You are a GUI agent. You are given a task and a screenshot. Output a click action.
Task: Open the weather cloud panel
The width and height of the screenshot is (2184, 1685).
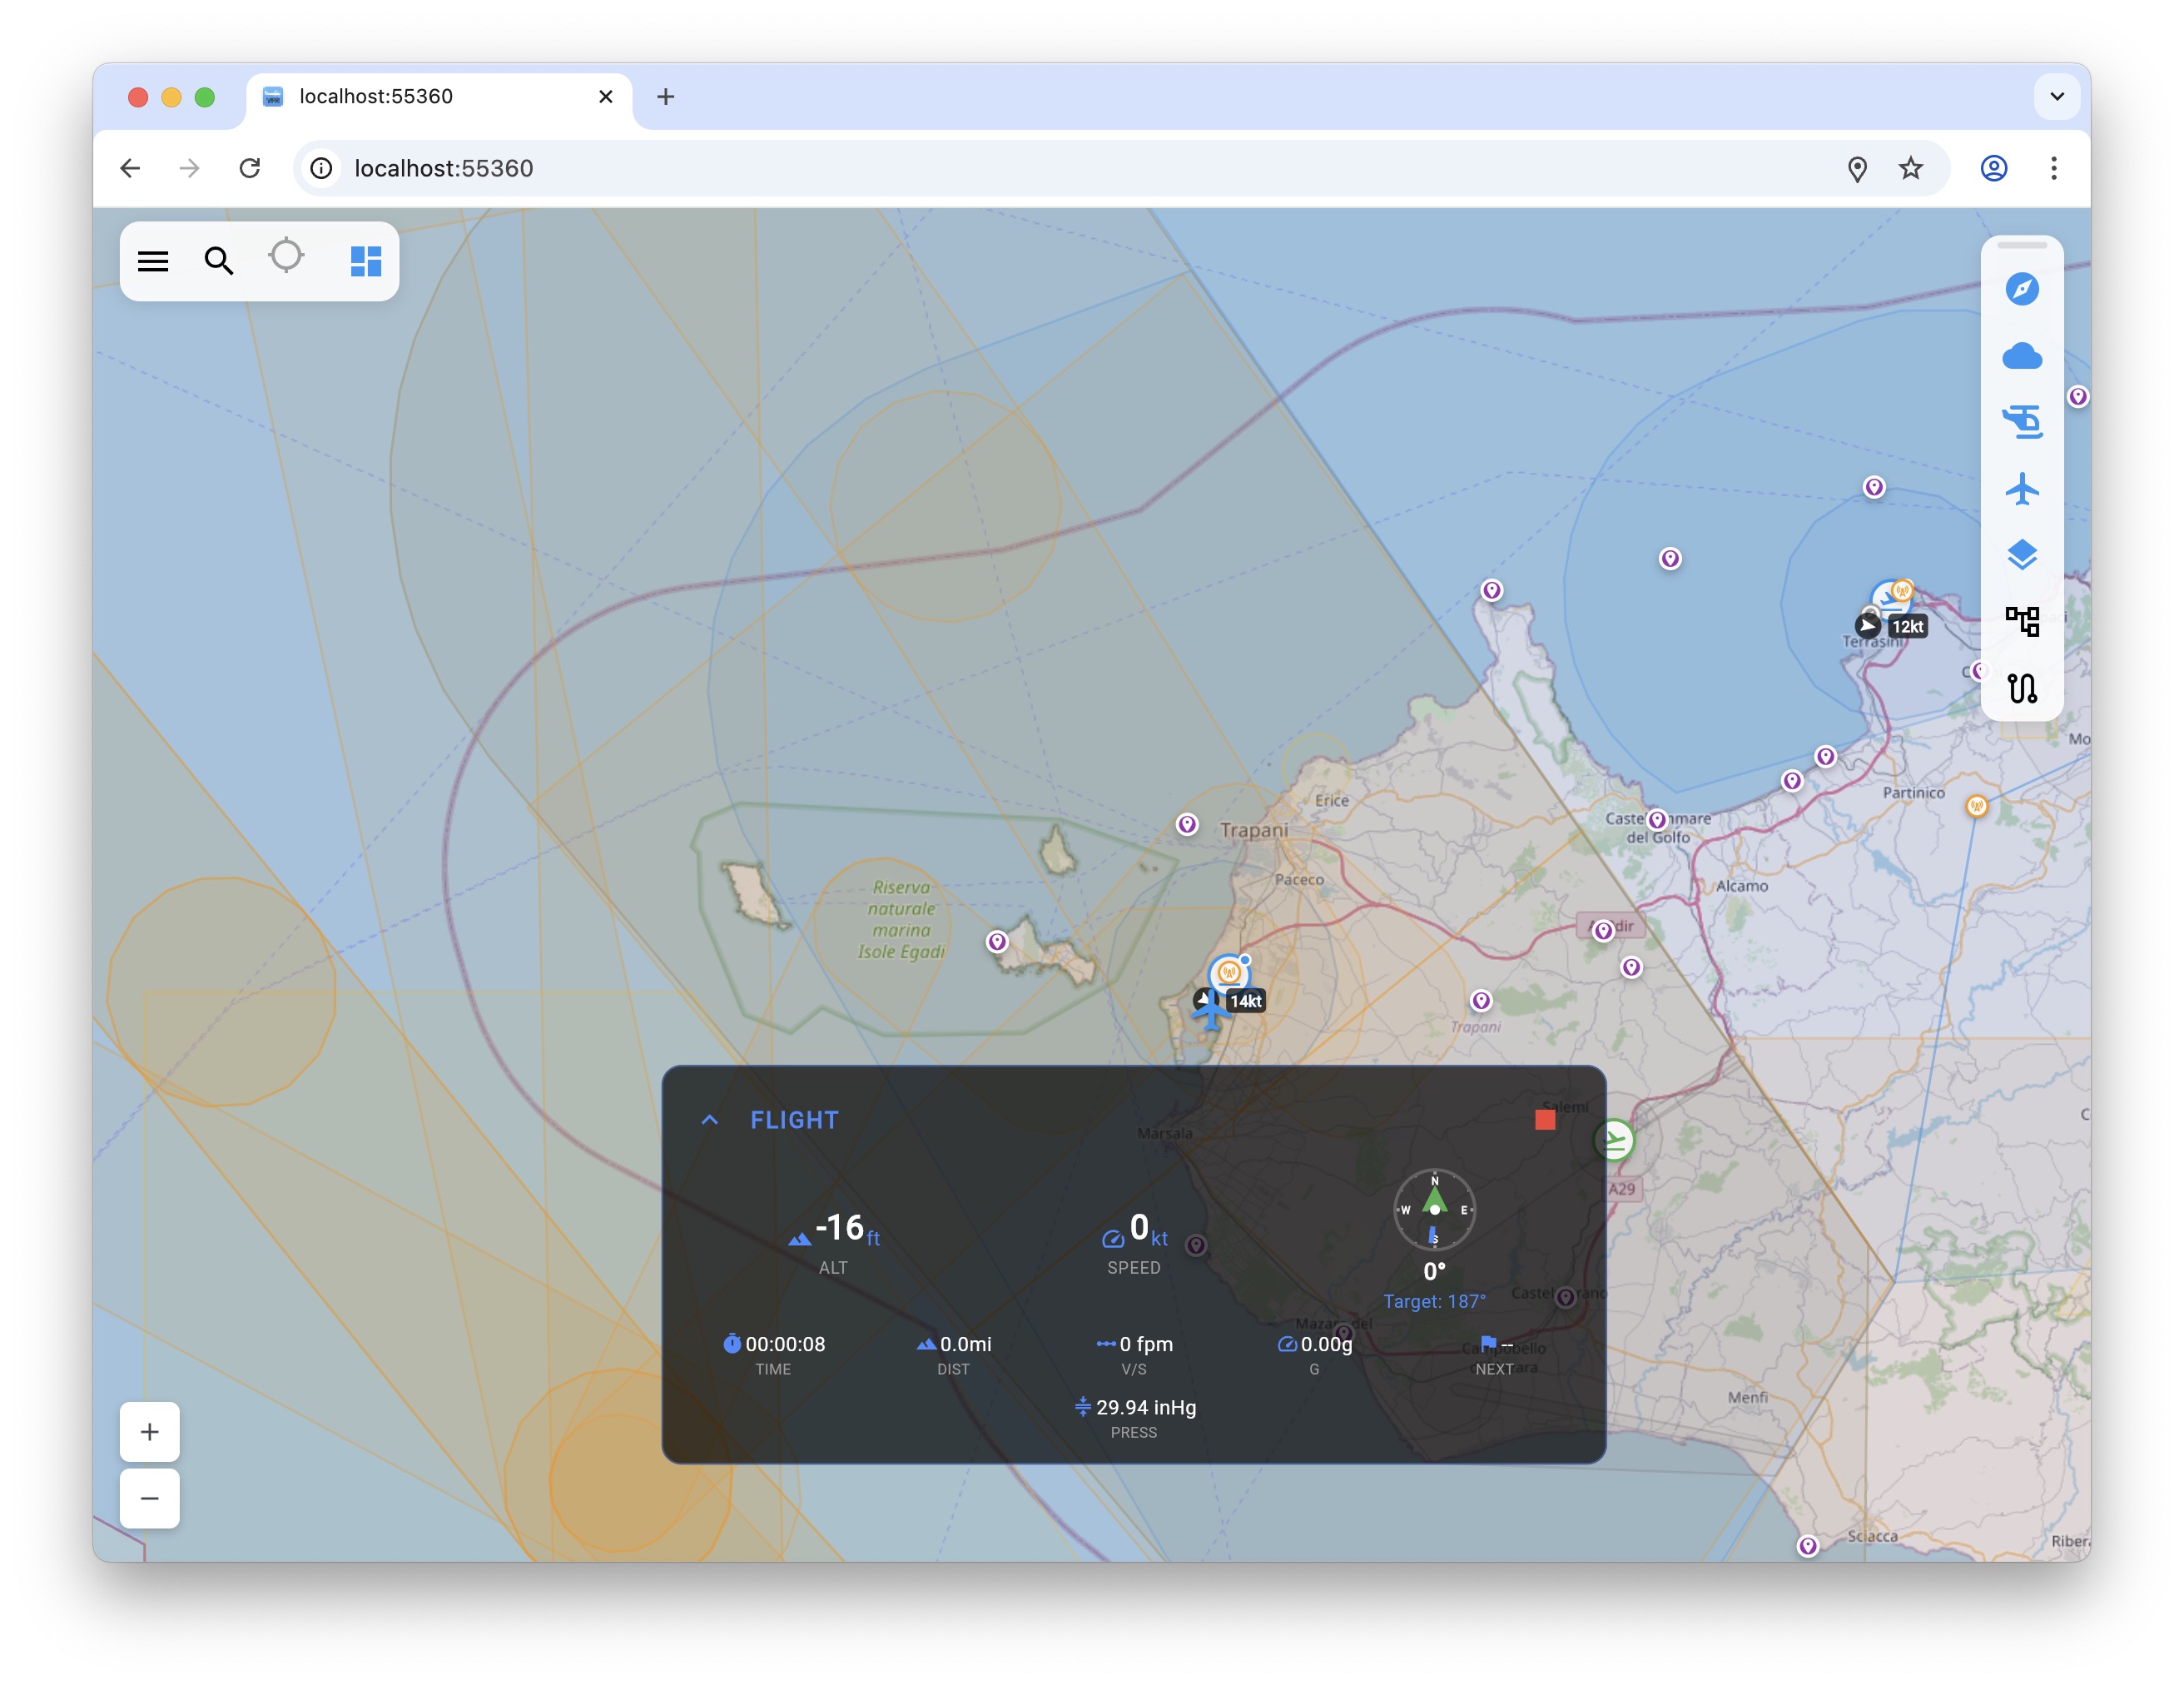point(2021,356)
